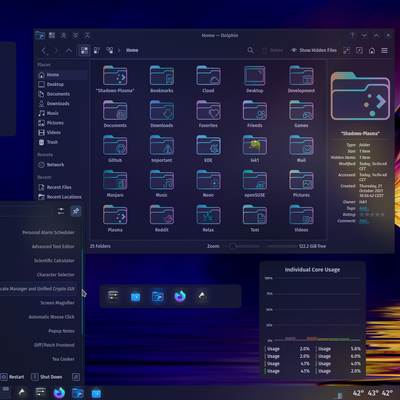Select the Text folder icon
The image size is (400, 400).
click(255, 215)
